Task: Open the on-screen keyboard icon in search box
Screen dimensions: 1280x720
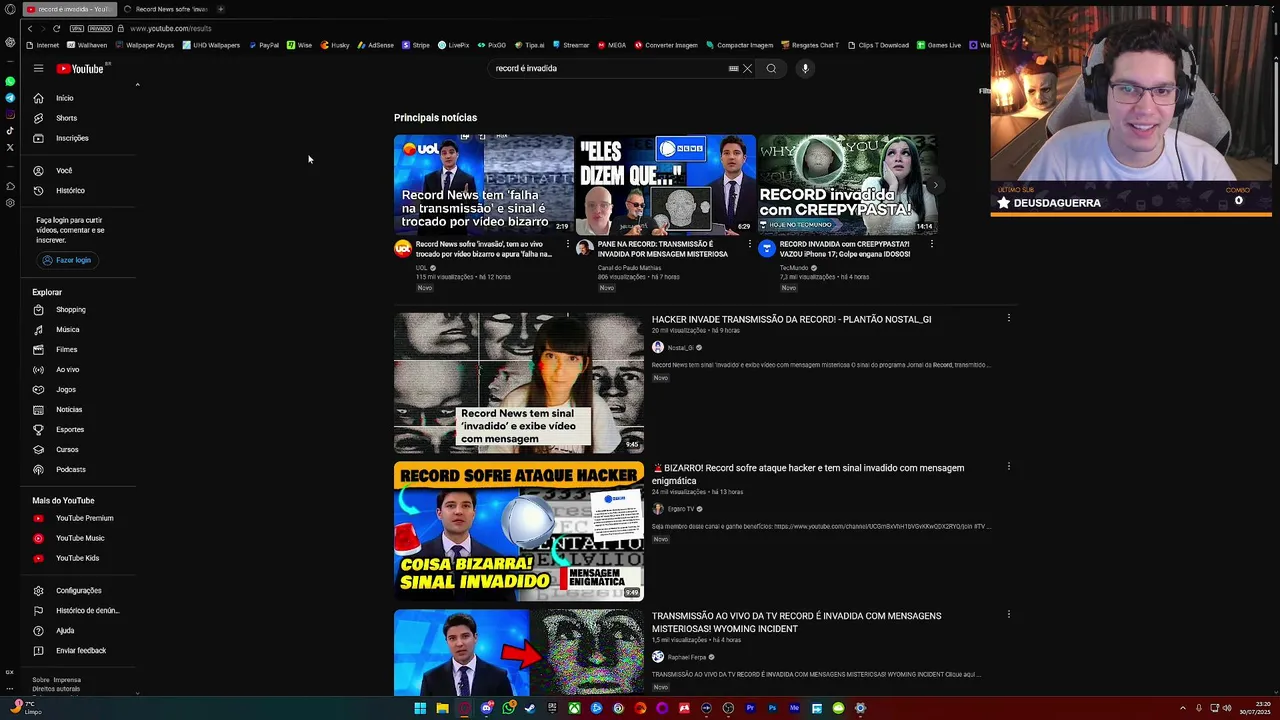Action: pyautogui.click(x=733, y=69)
